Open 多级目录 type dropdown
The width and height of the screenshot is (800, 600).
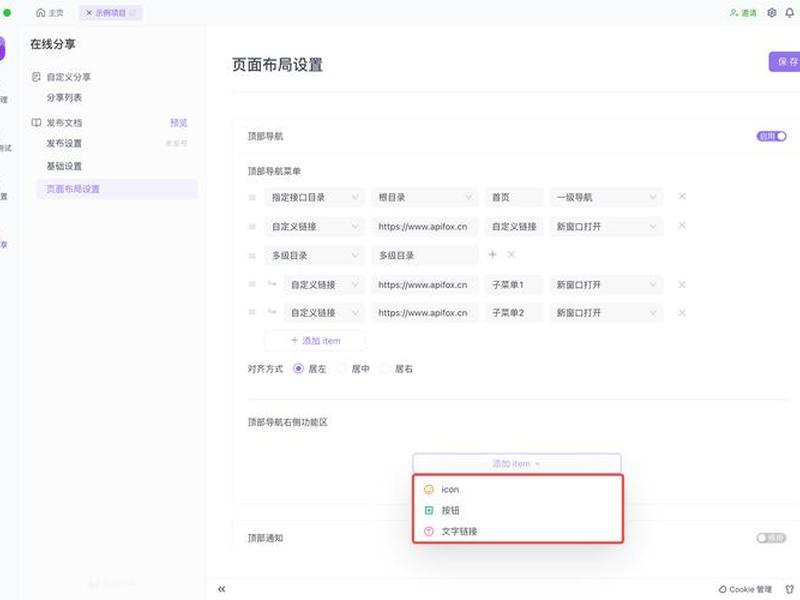click(314, 256)
